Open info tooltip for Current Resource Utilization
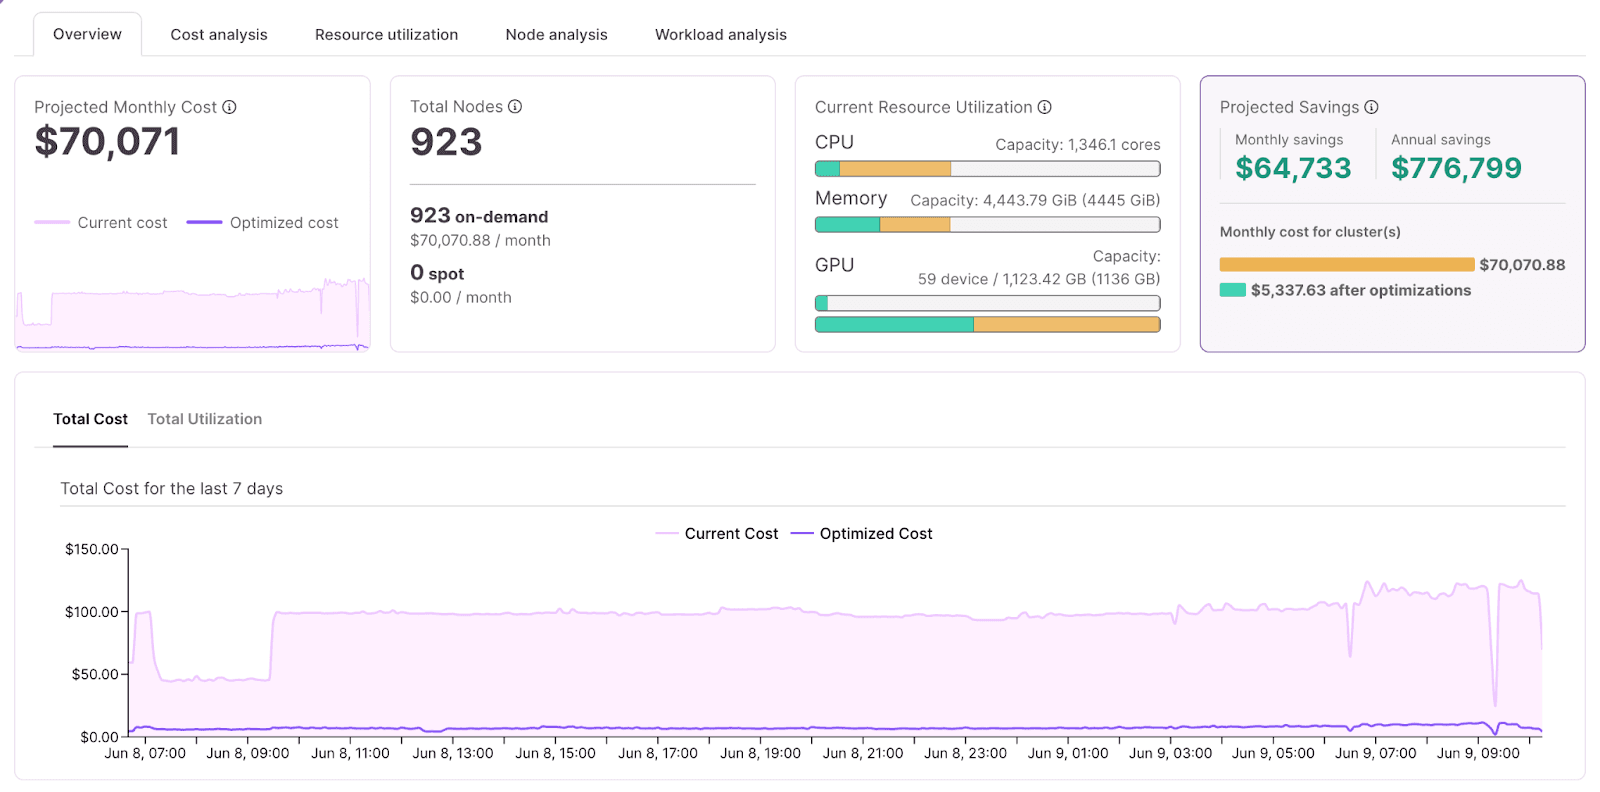Image resolution: width=1600 pixels, height=792 pixels. pos(1044,107)
